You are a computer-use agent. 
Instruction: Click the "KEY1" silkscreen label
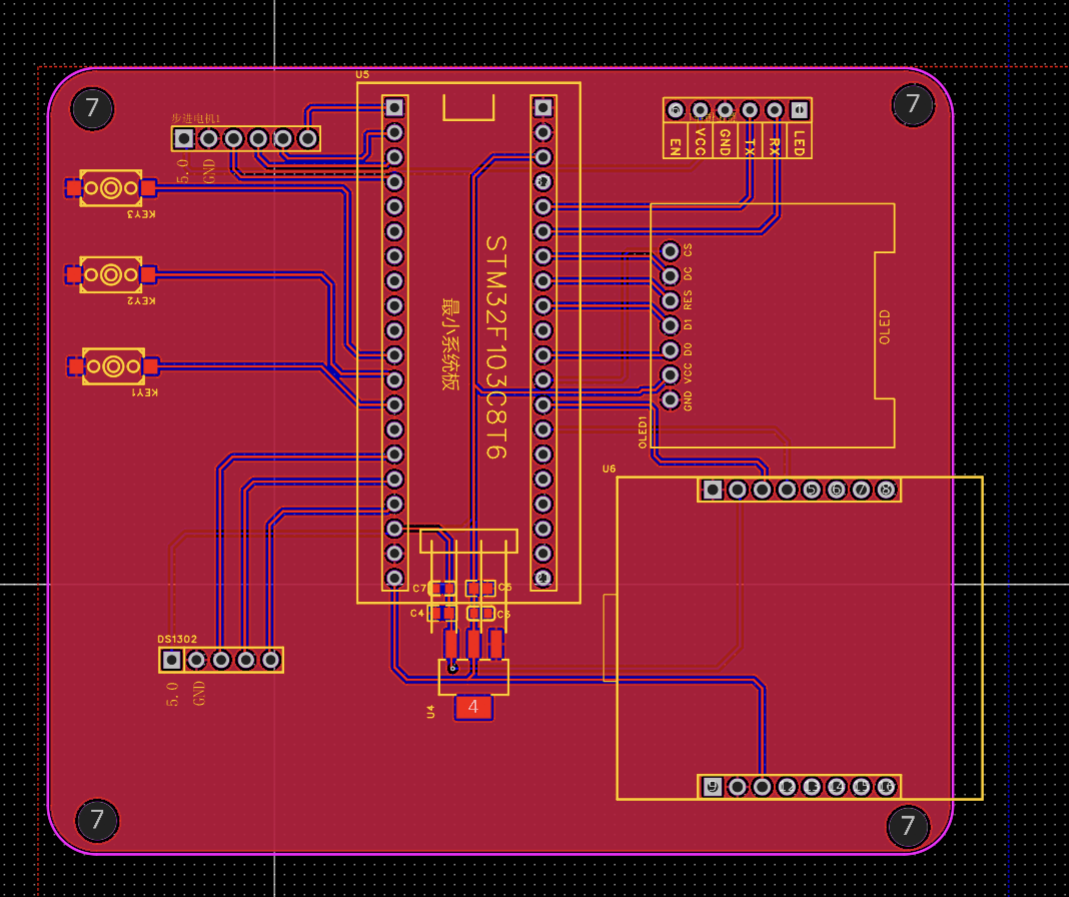(x=144, y=393)
